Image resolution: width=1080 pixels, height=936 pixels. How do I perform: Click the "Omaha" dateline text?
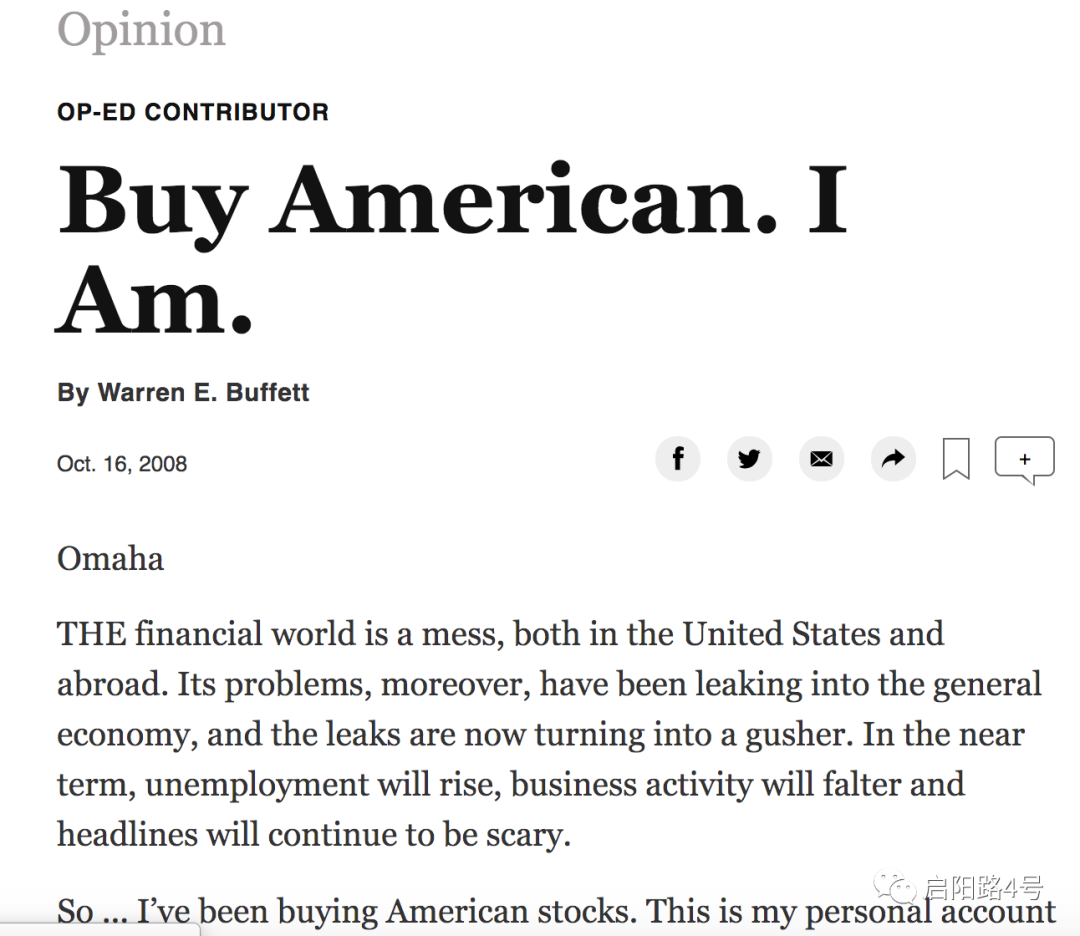click(110, 558)
